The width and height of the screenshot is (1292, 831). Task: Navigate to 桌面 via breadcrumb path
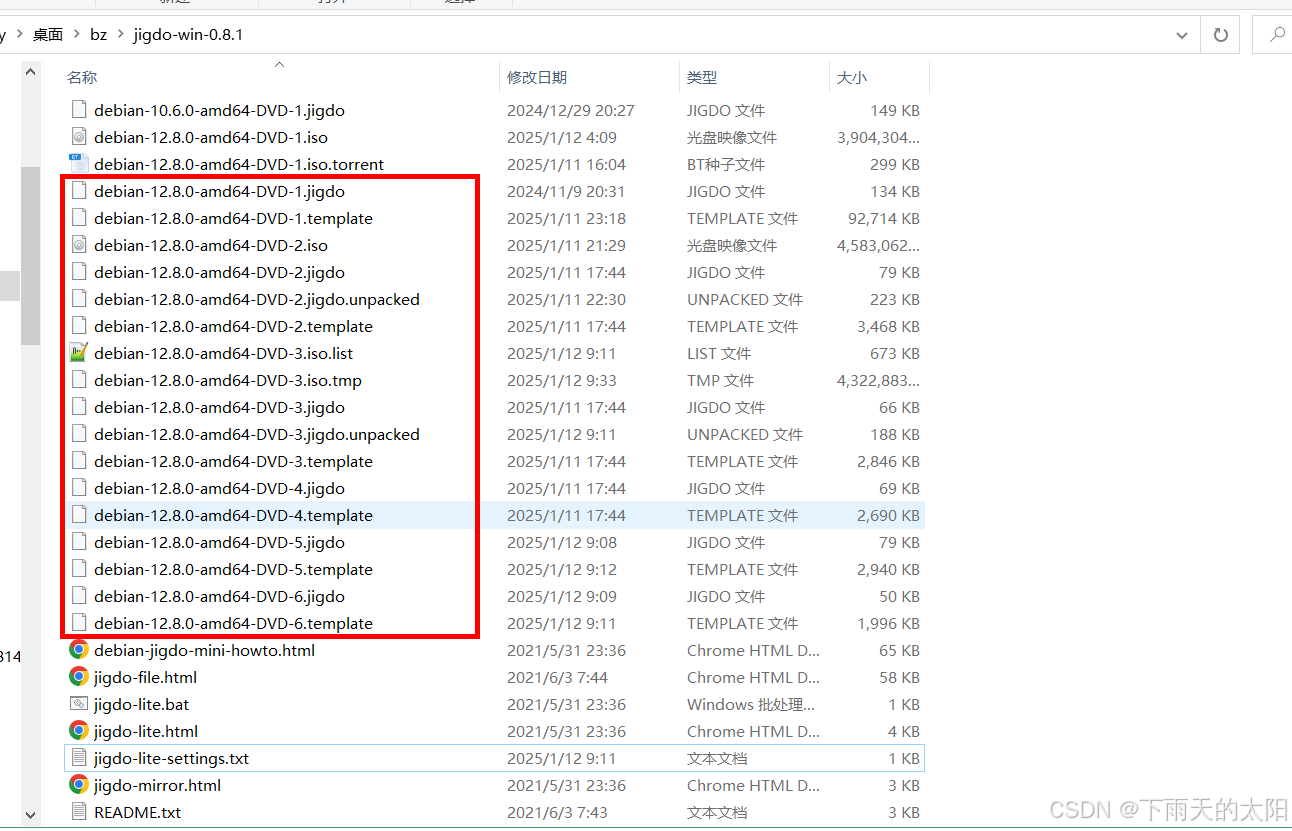pos(46,34)
